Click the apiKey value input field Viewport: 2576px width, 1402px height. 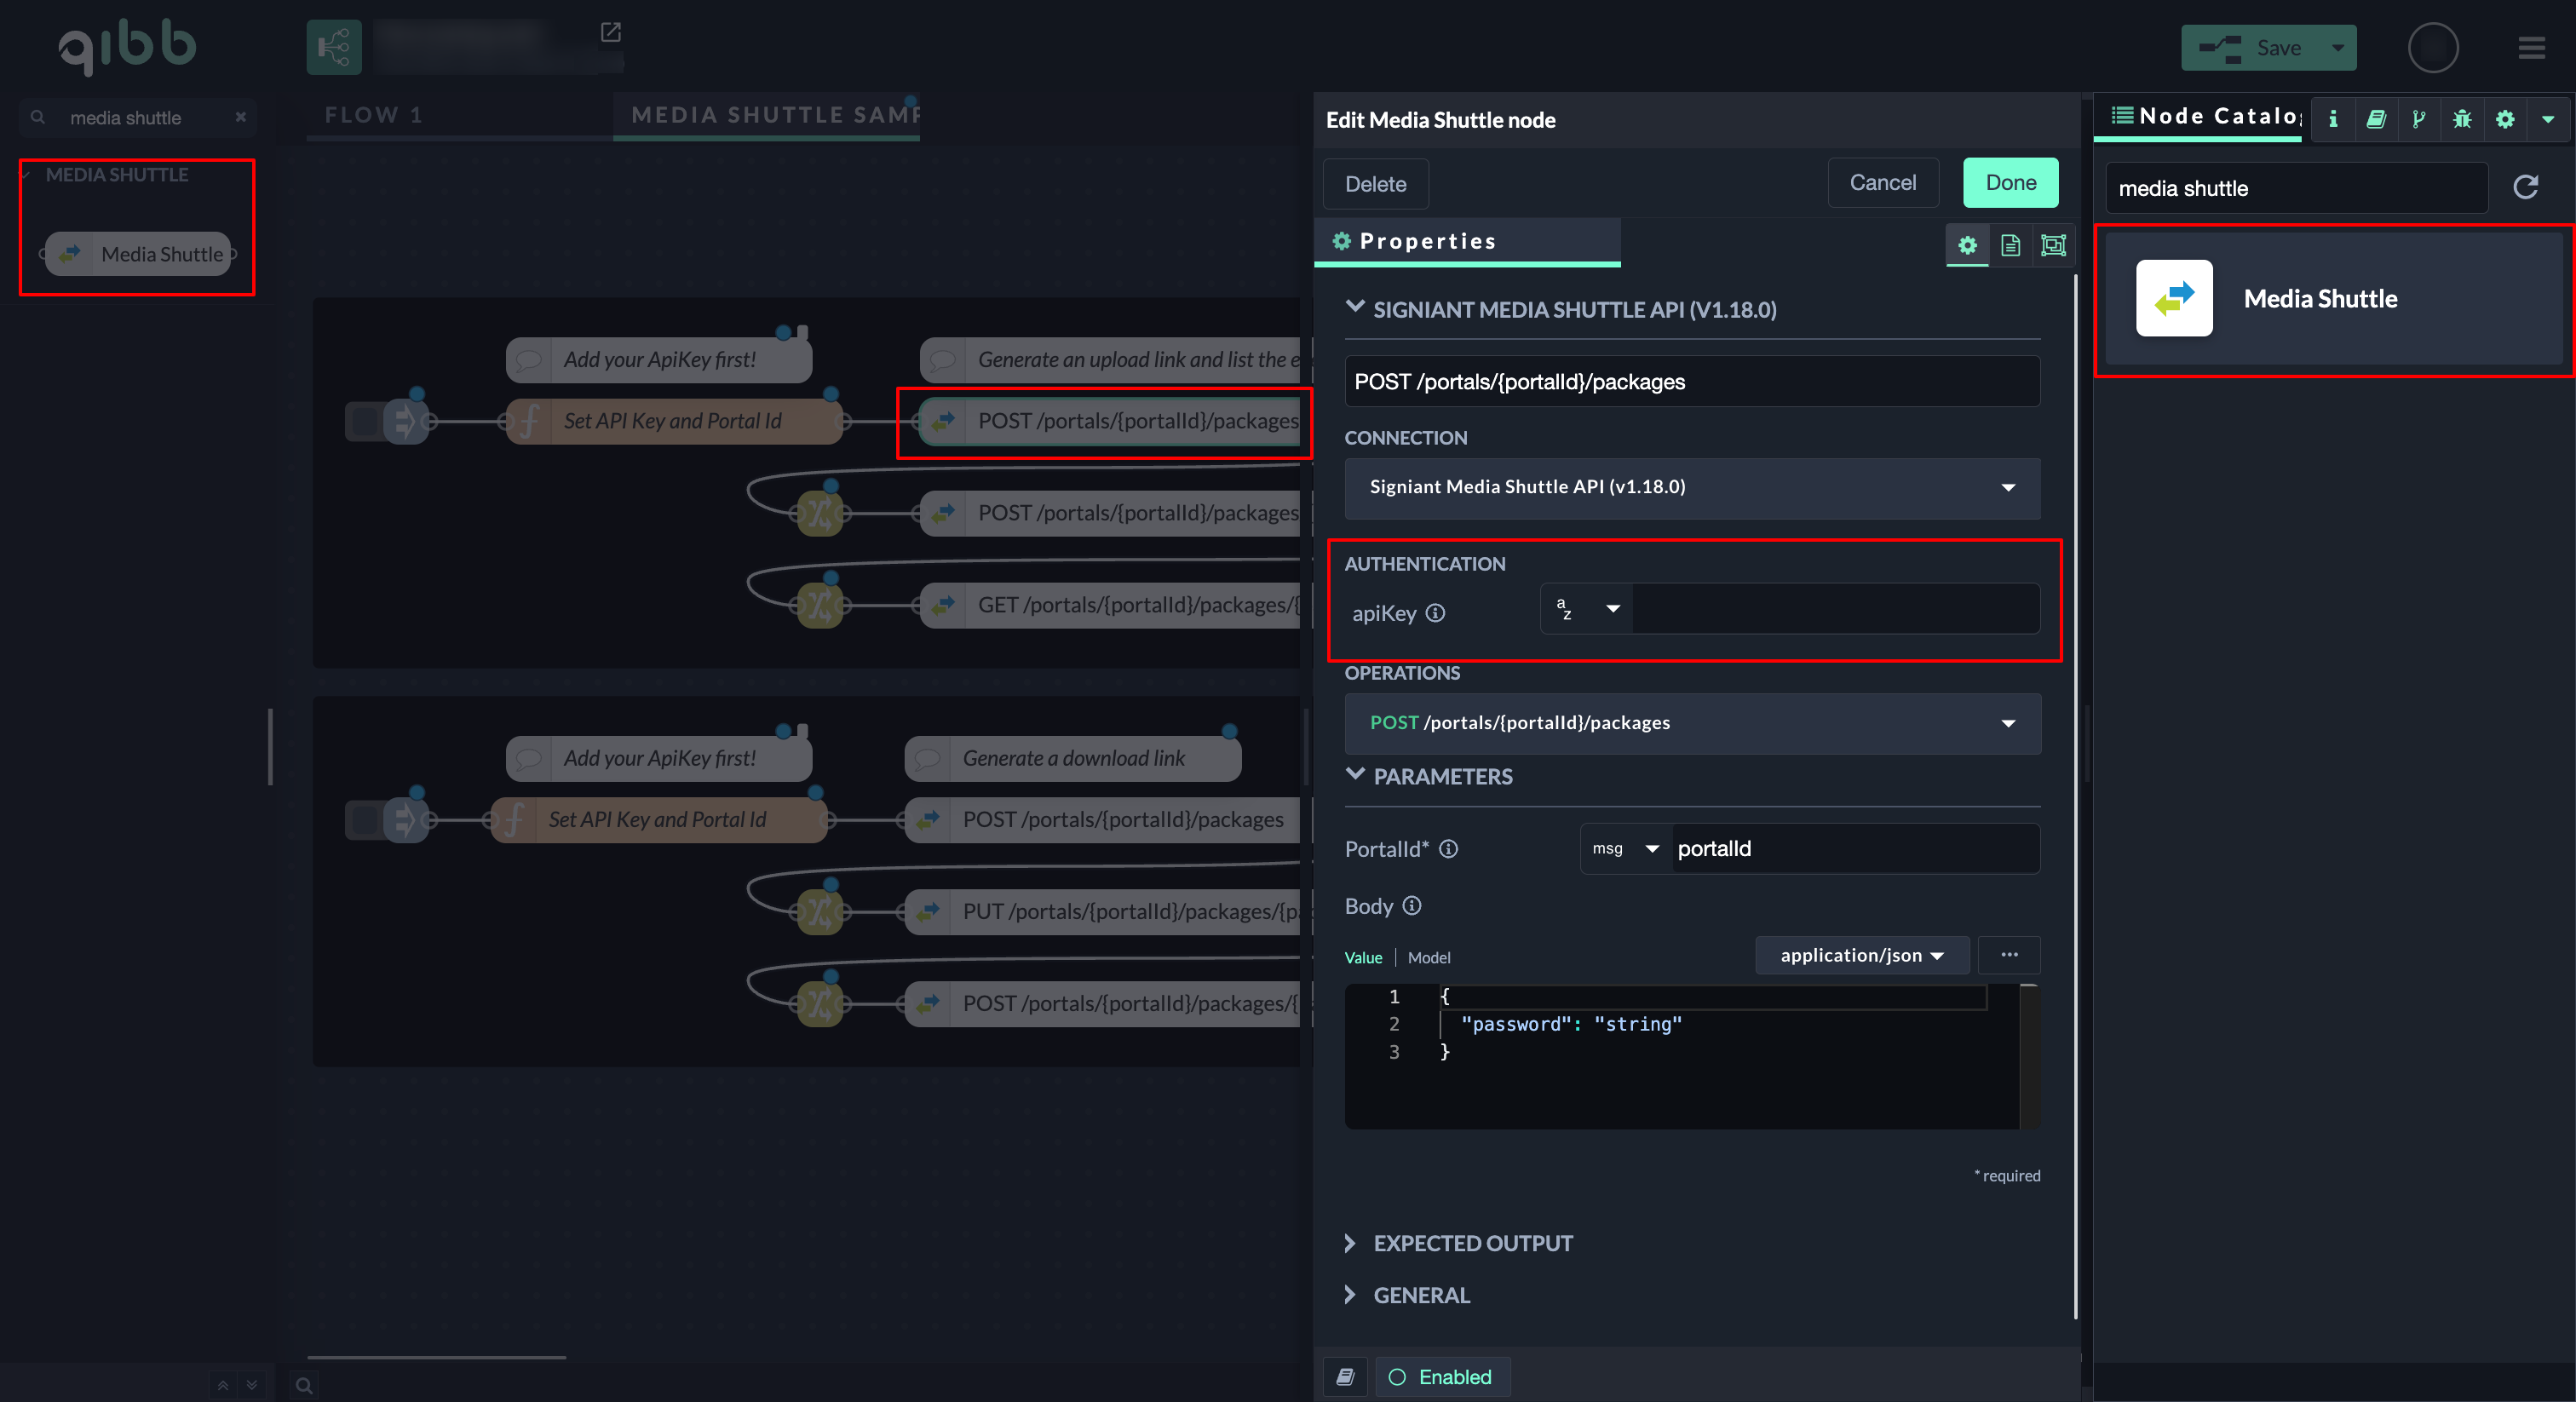coord(1834,609)
